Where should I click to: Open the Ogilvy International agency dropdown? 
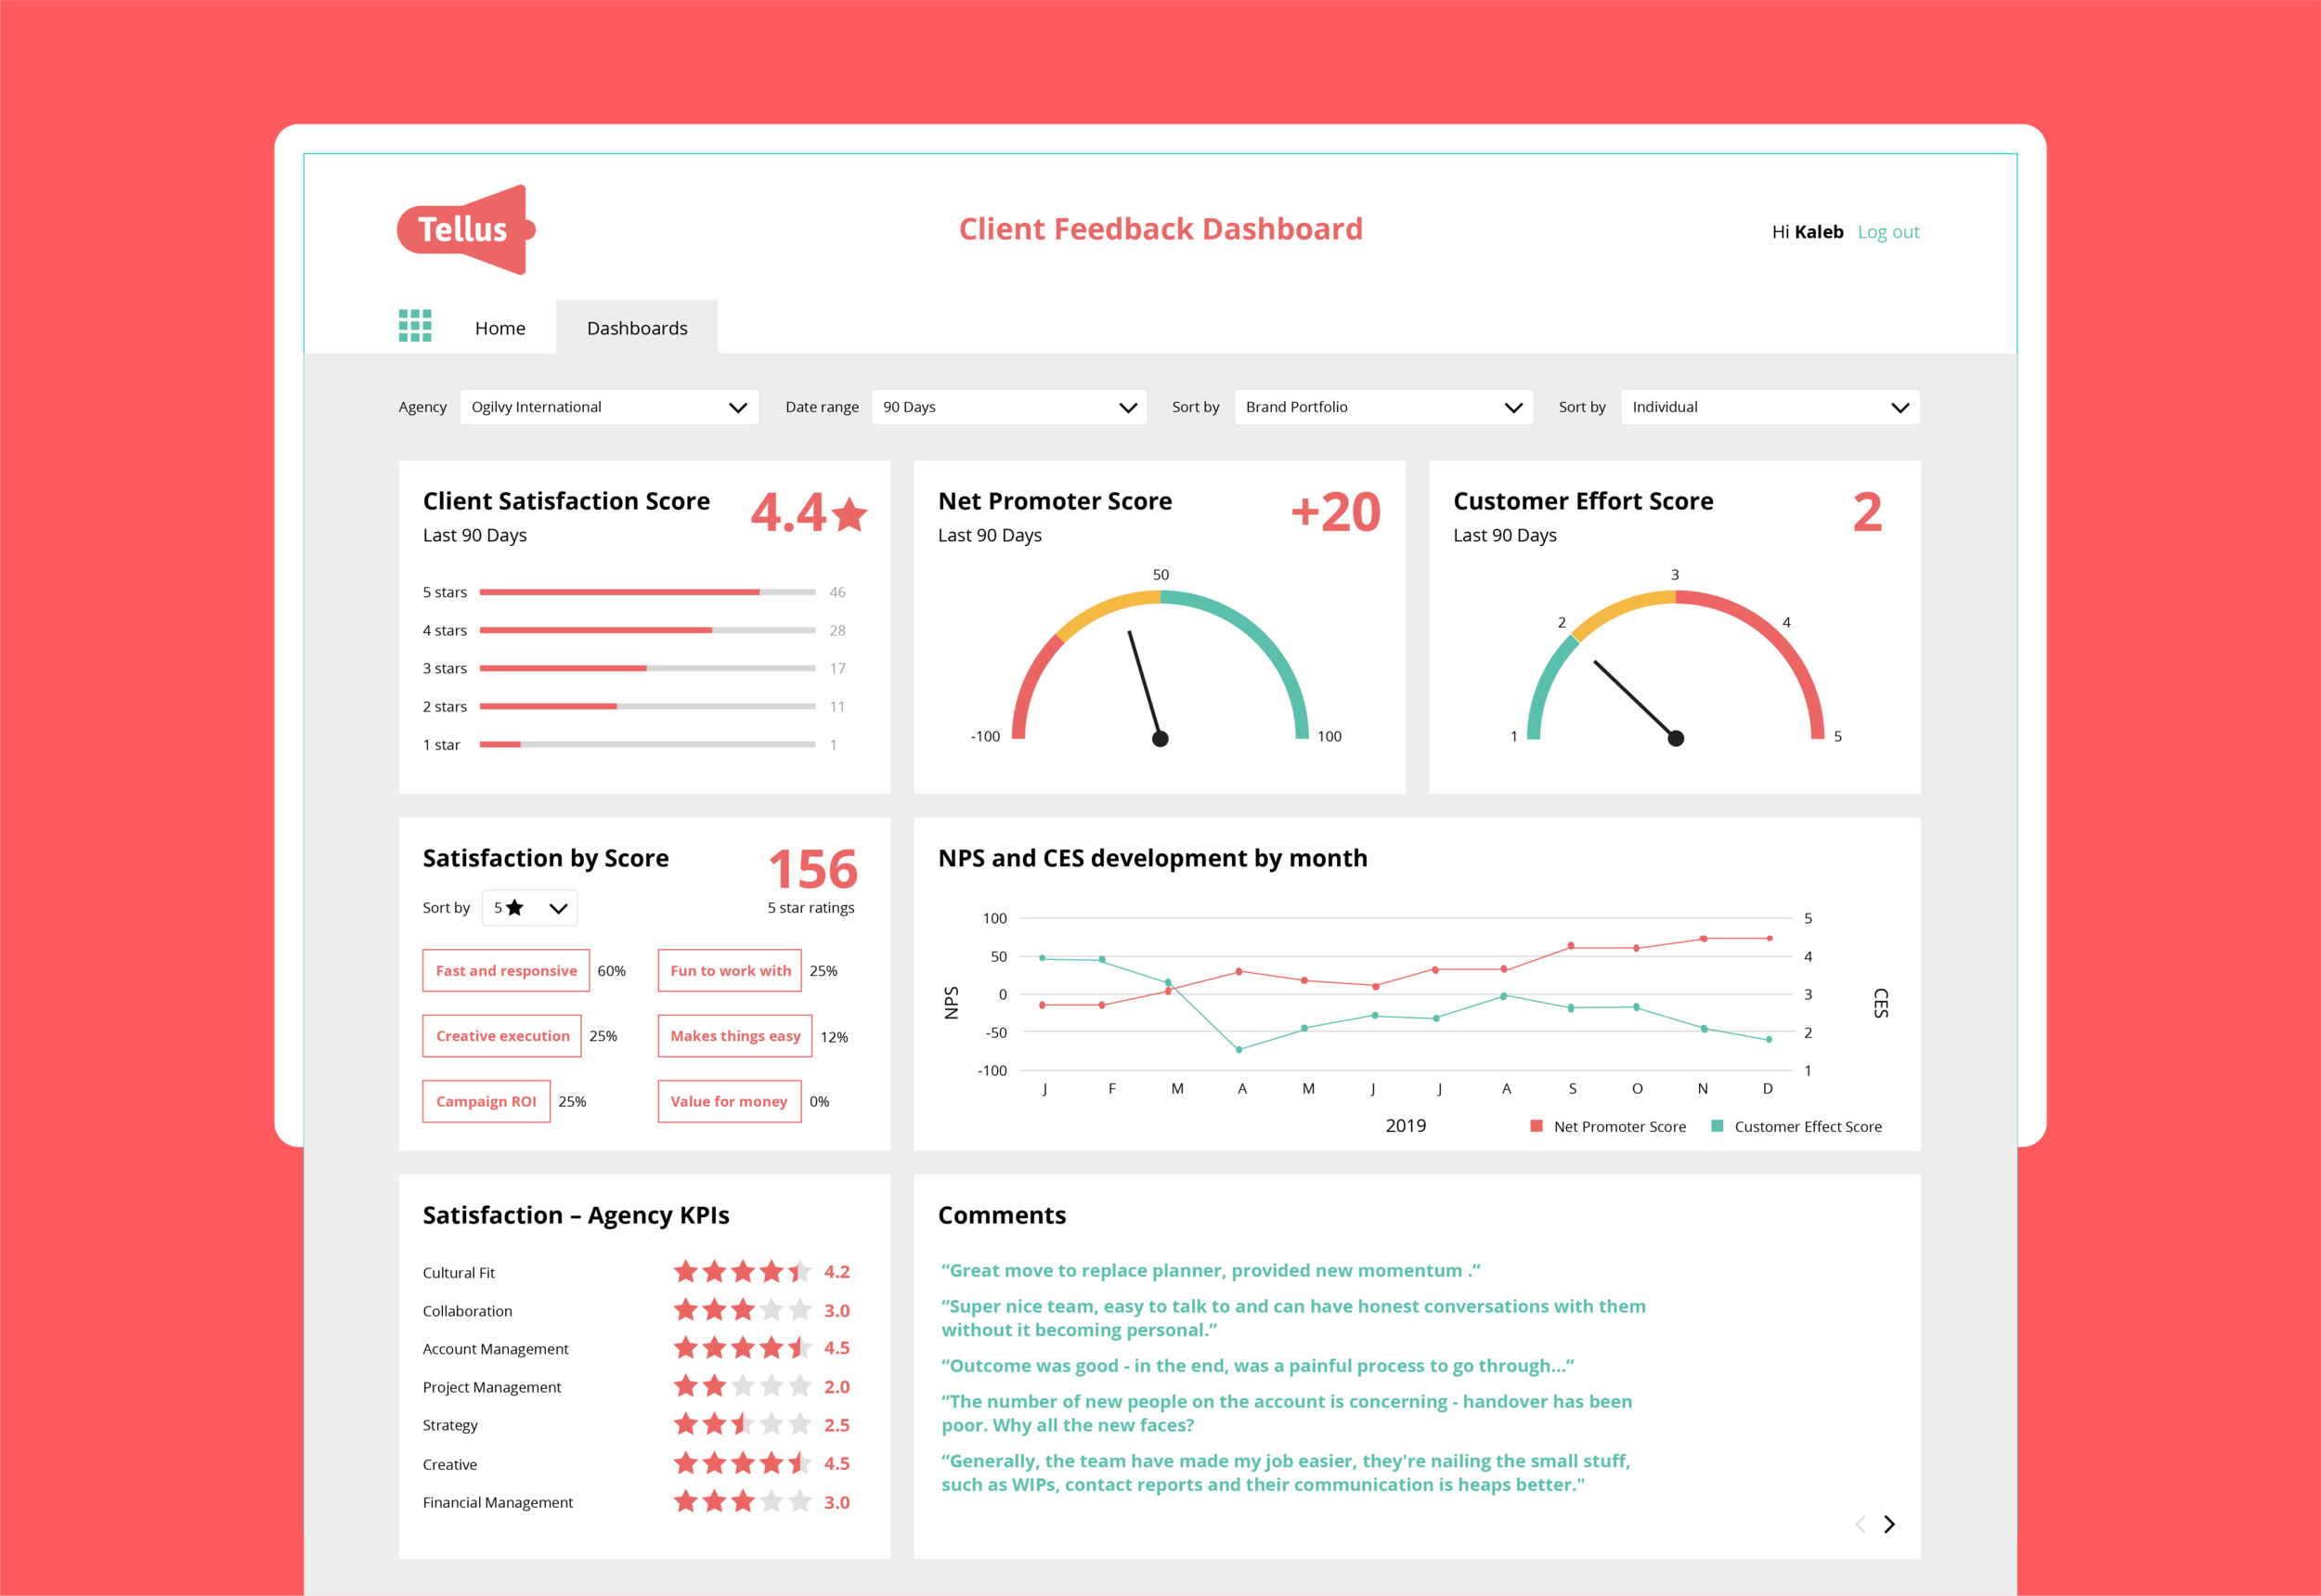609,406
